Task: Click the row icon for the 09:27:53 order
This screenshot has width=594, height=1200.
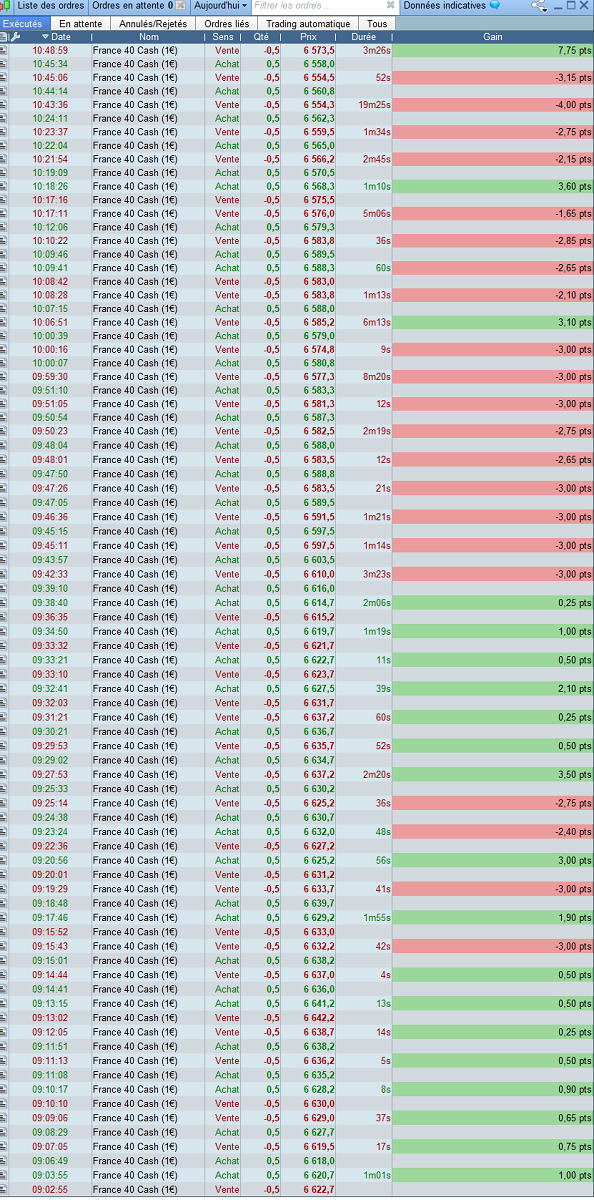Action: pos(4,774)
